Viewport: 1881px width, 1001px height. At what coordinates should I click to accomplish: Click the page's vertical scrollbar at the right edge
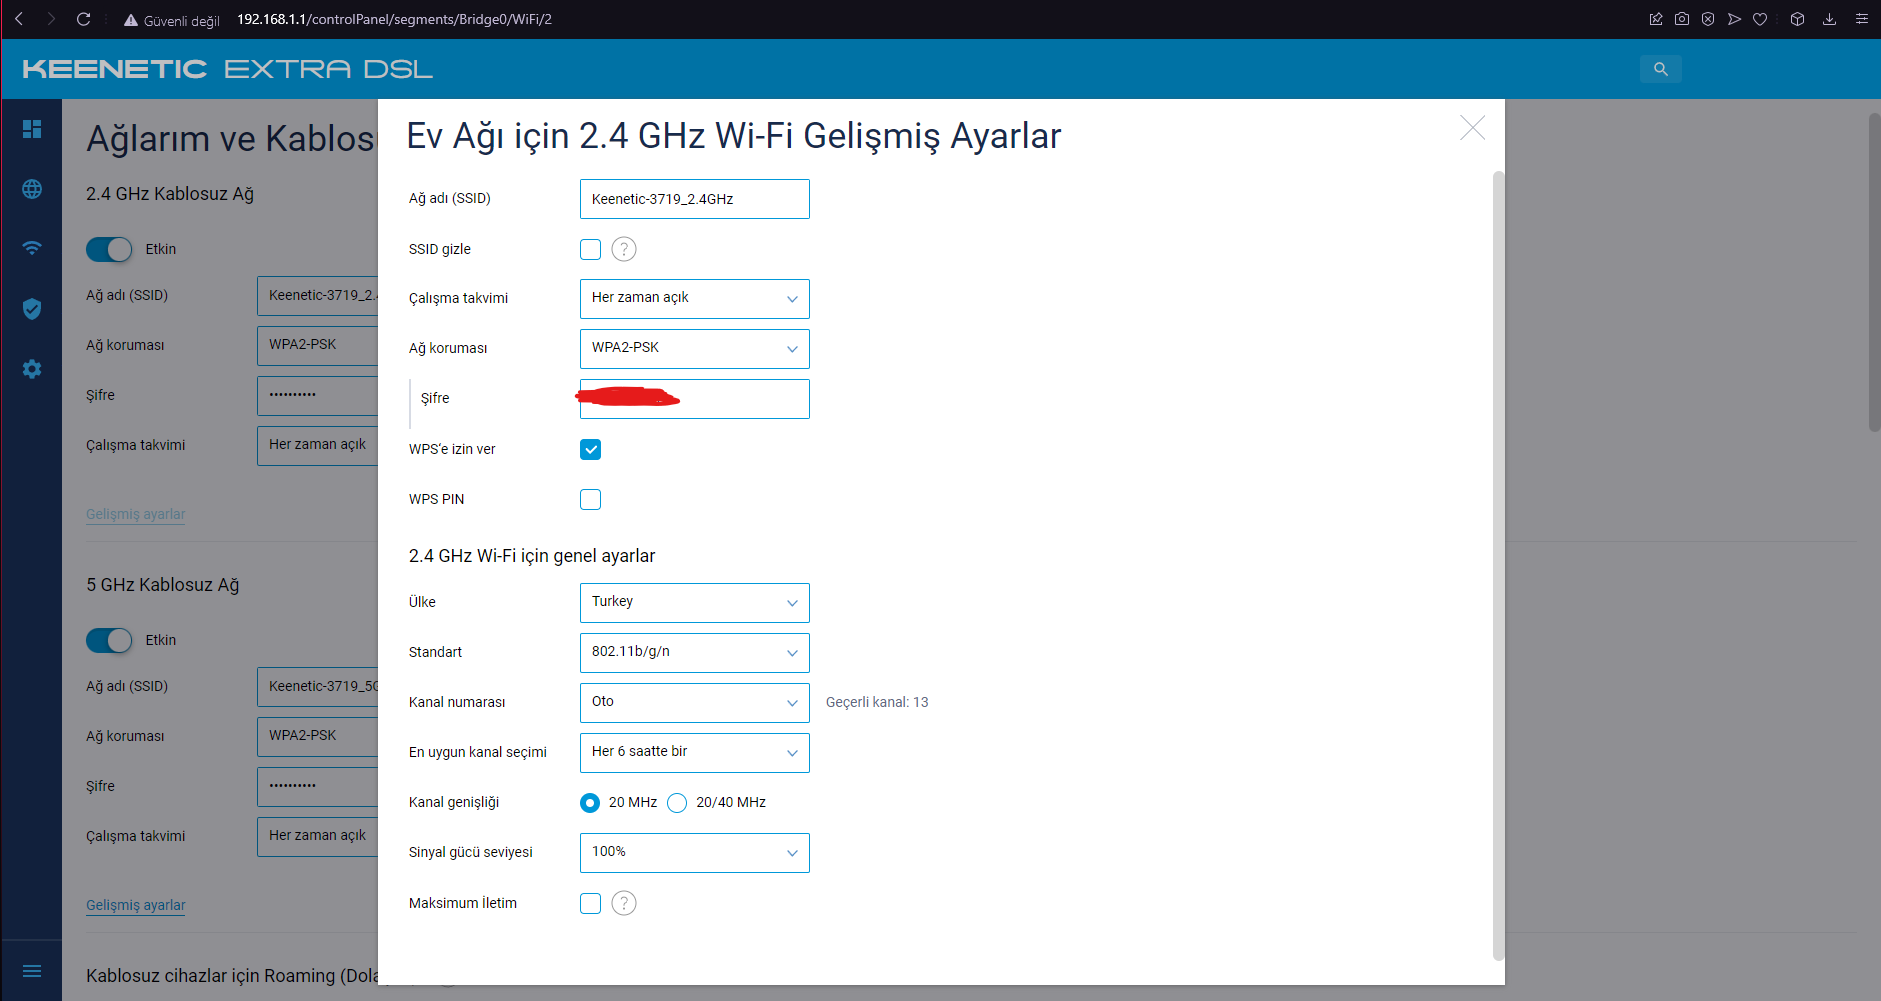coord(1874,272)
